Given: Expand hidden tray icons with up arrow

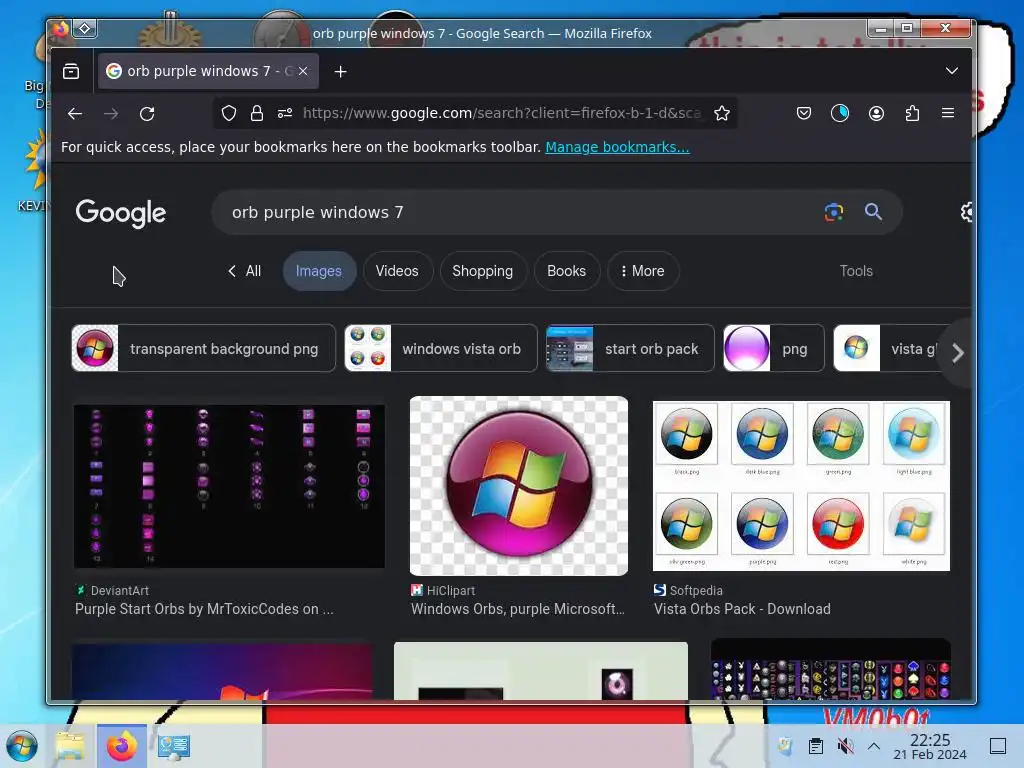Looking at the screenshot, I should point(874,746).
